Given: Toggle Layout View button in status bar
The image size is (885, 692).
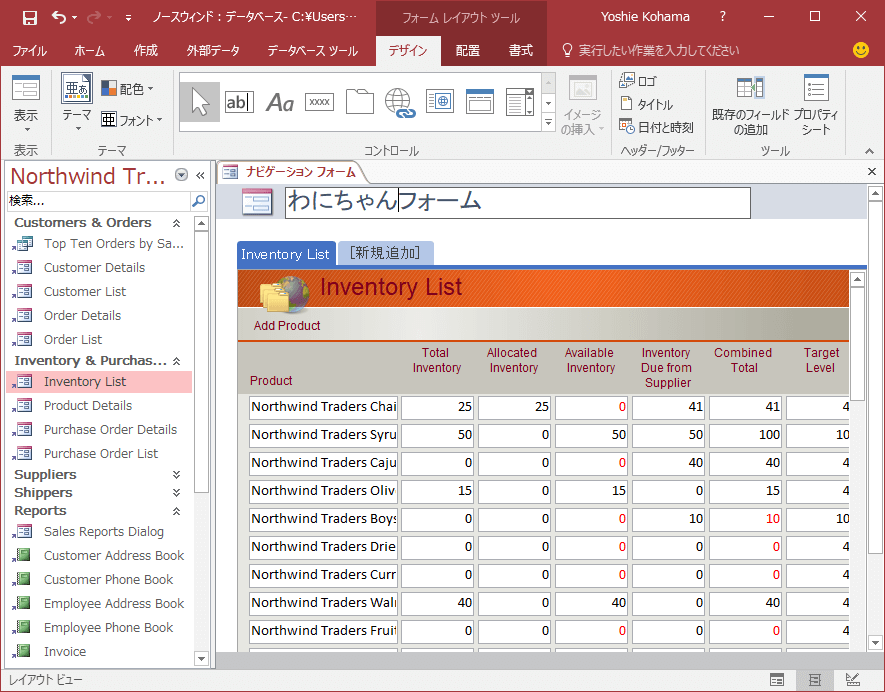Looking at the screenshot, I should pyautogui.click(x=815, y=680).
